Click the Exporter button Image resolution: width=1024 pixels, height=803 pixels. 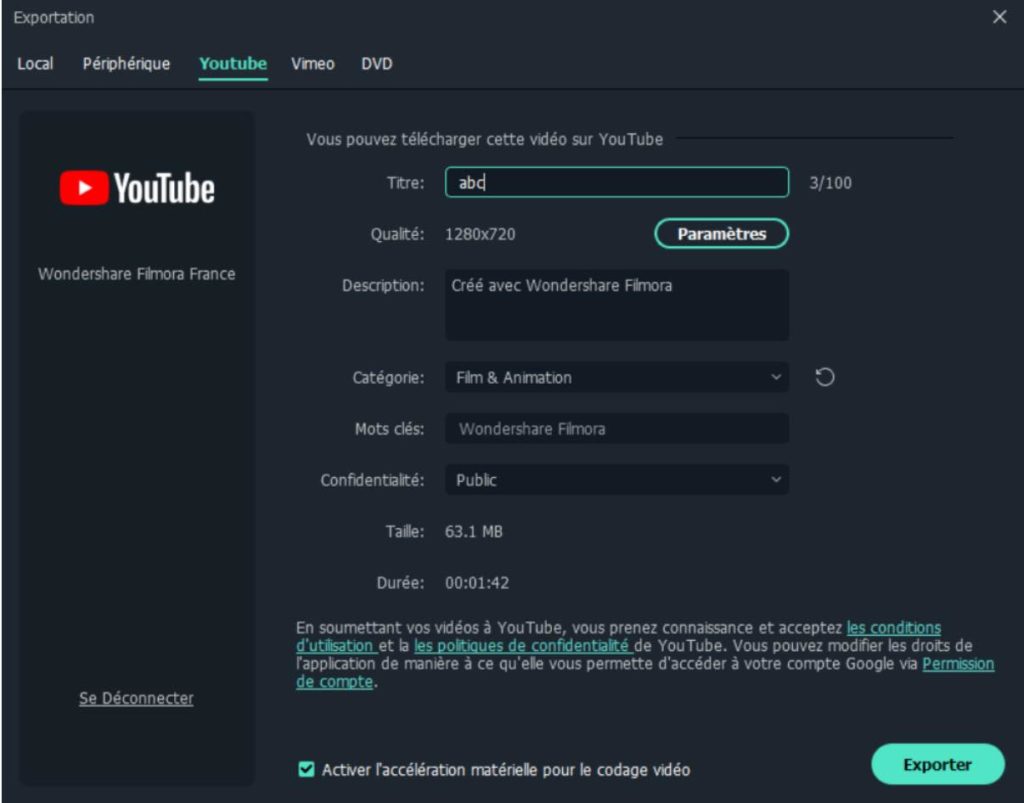point(937,764)
